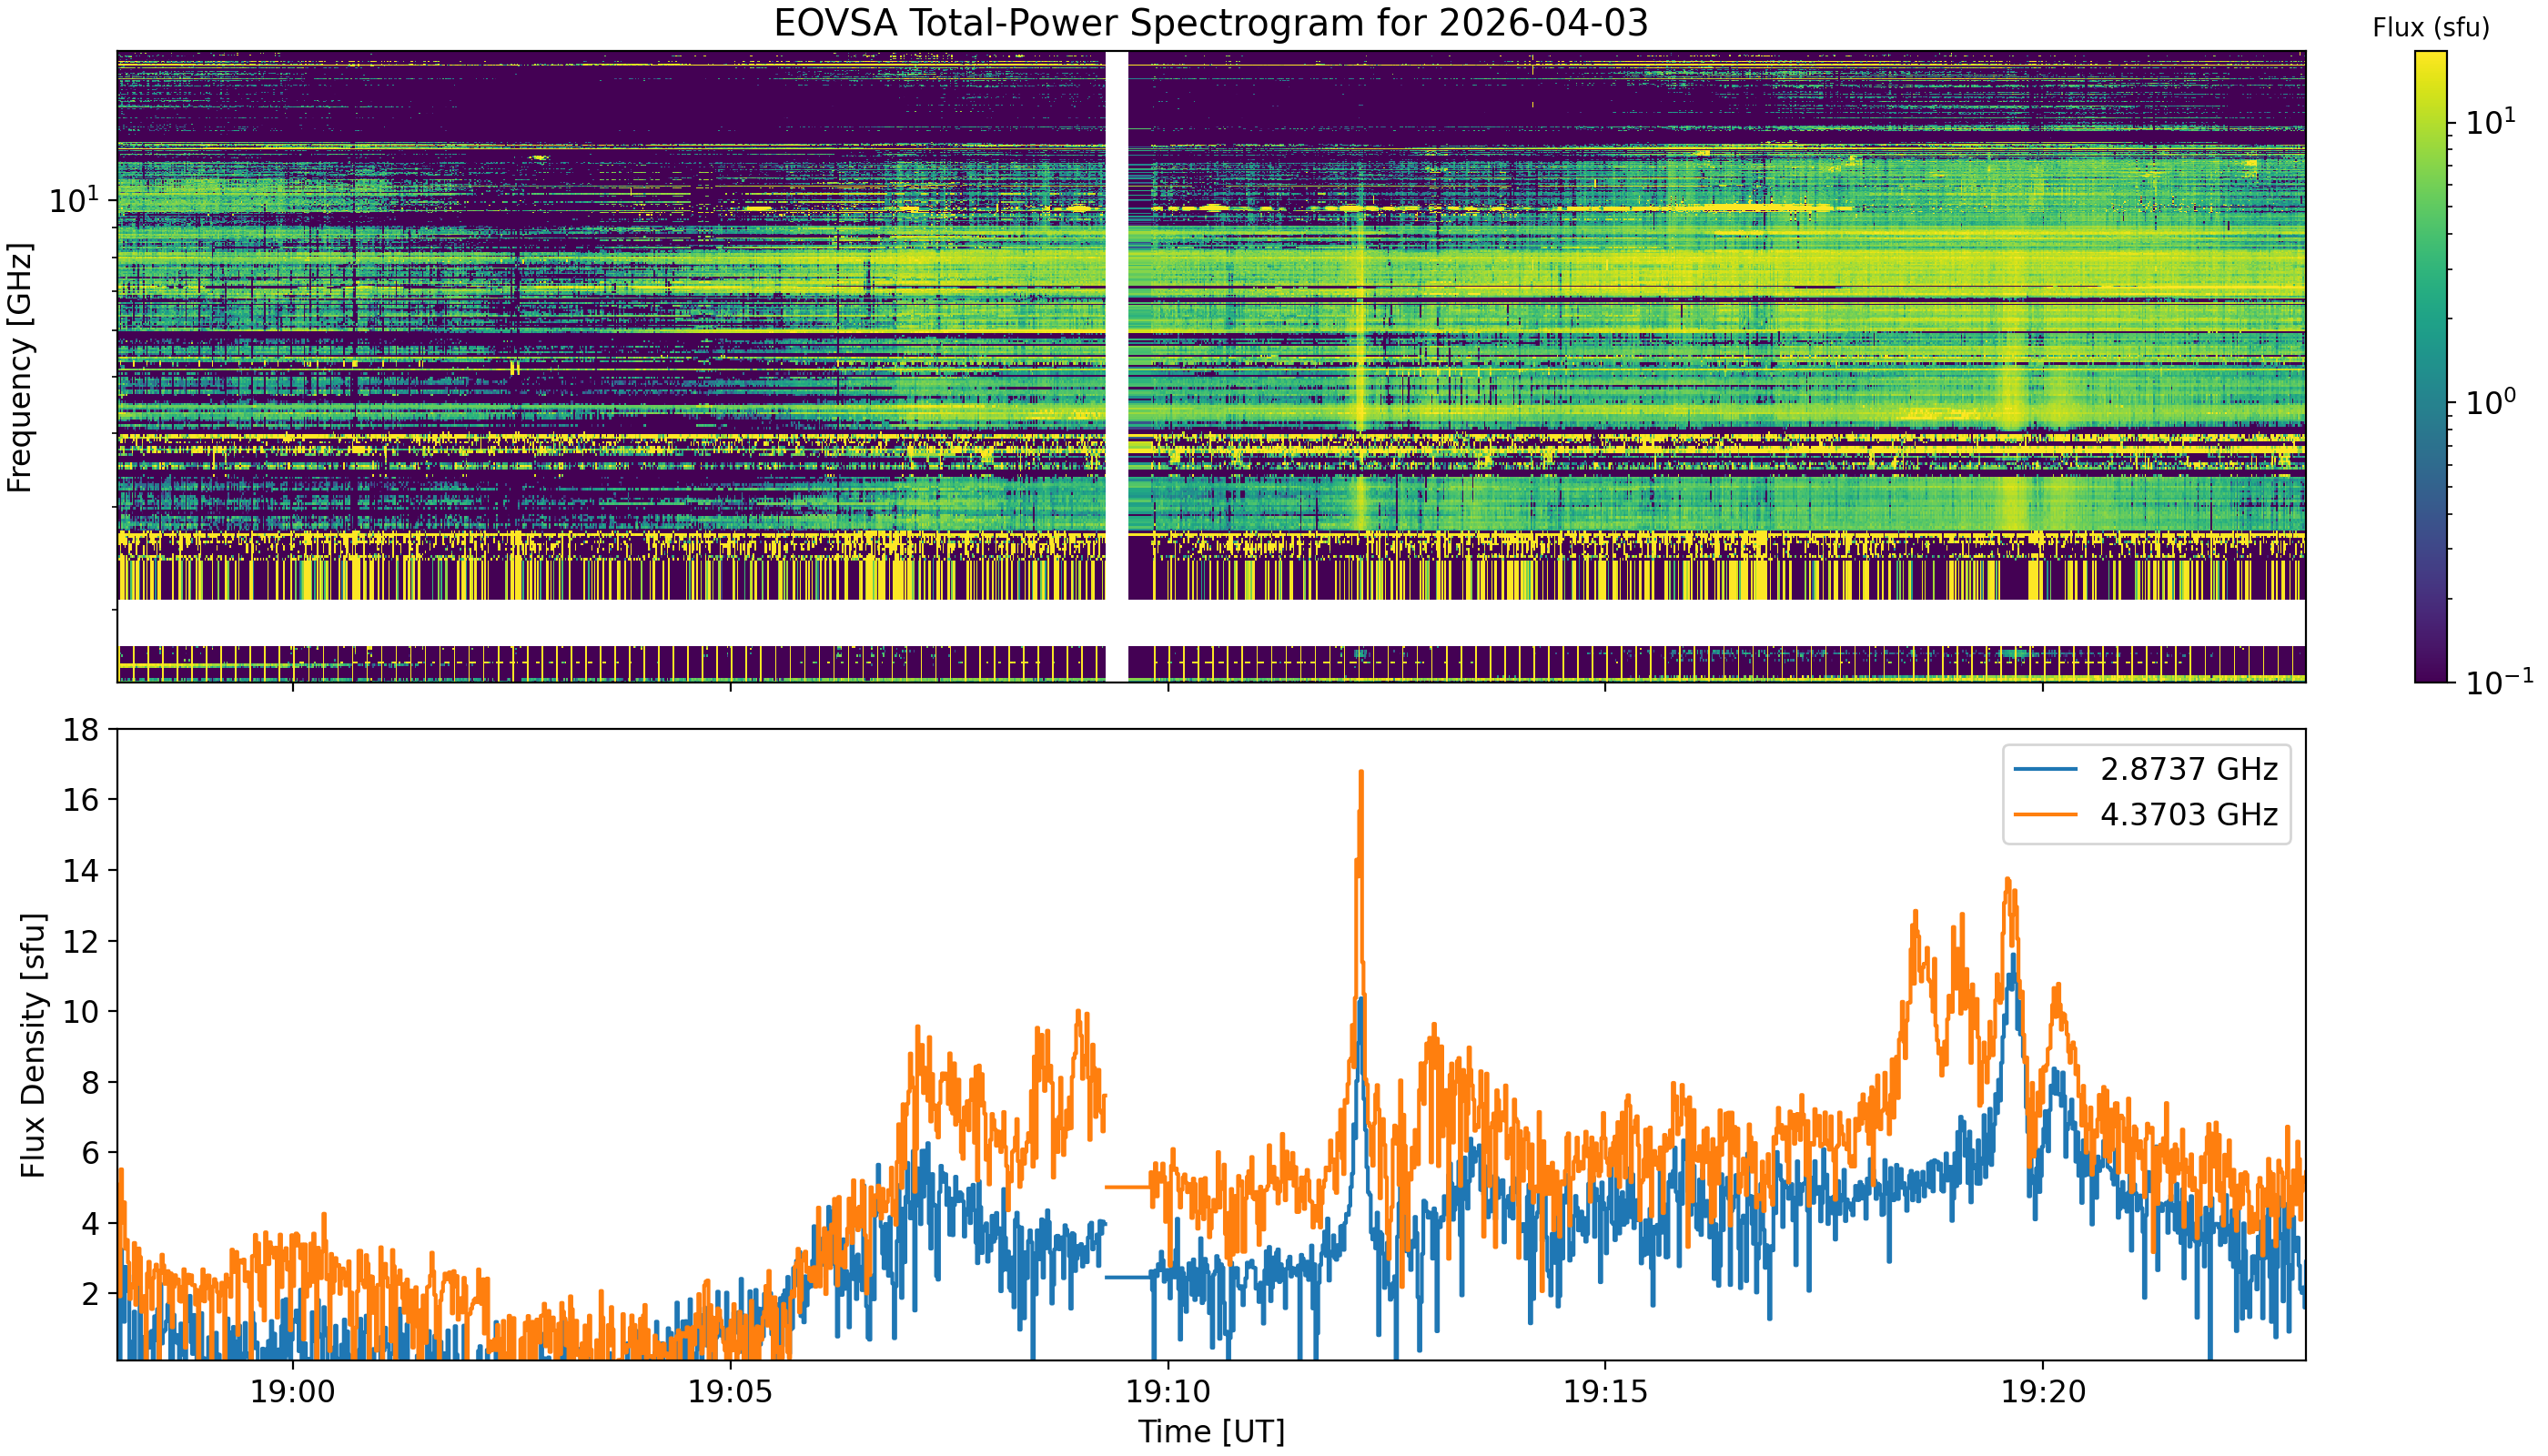Click the orange line swatch in the legend

point(2045,815)
